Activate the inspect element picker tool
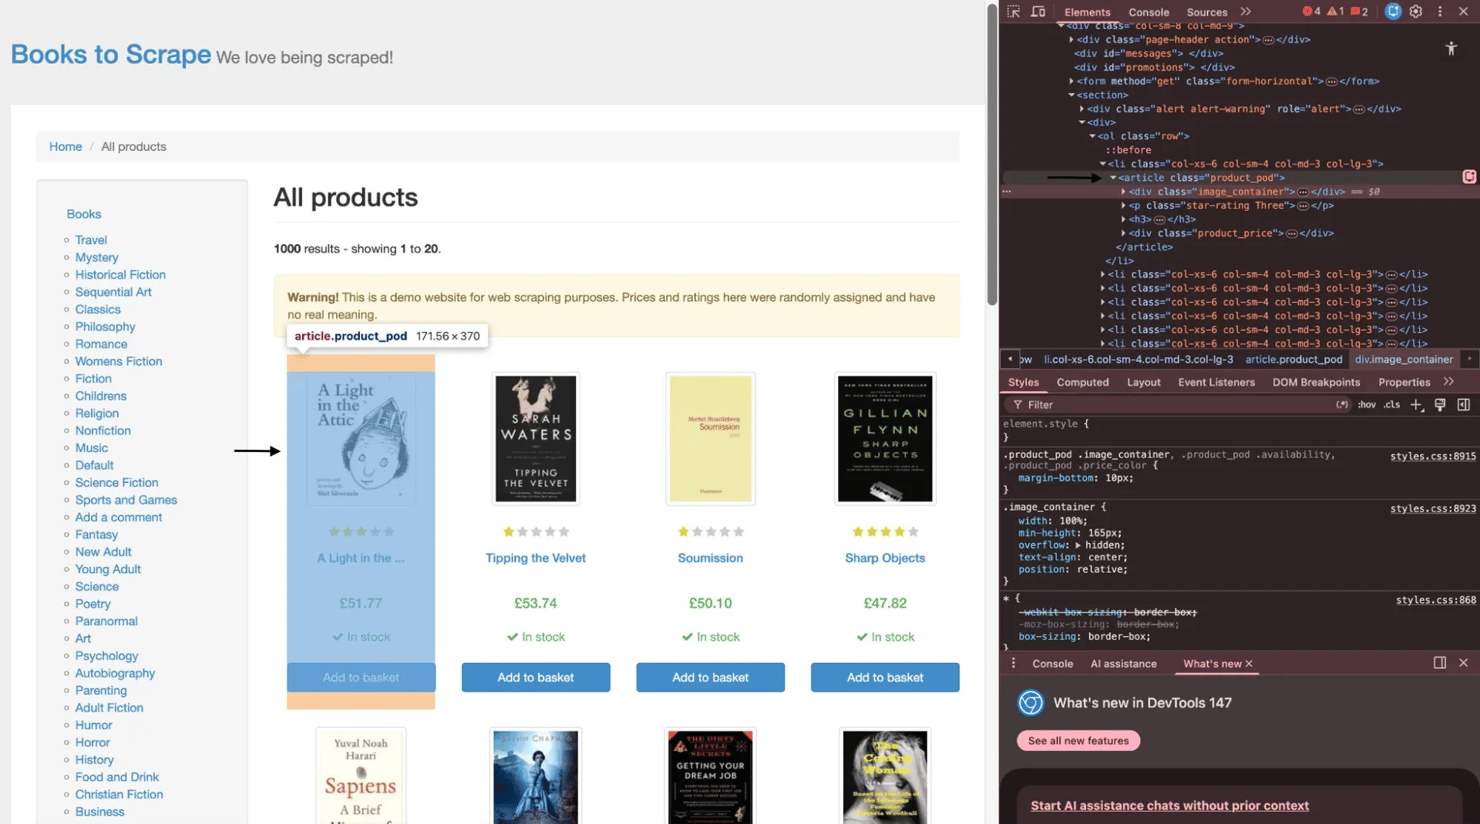 click(1014, 12)
